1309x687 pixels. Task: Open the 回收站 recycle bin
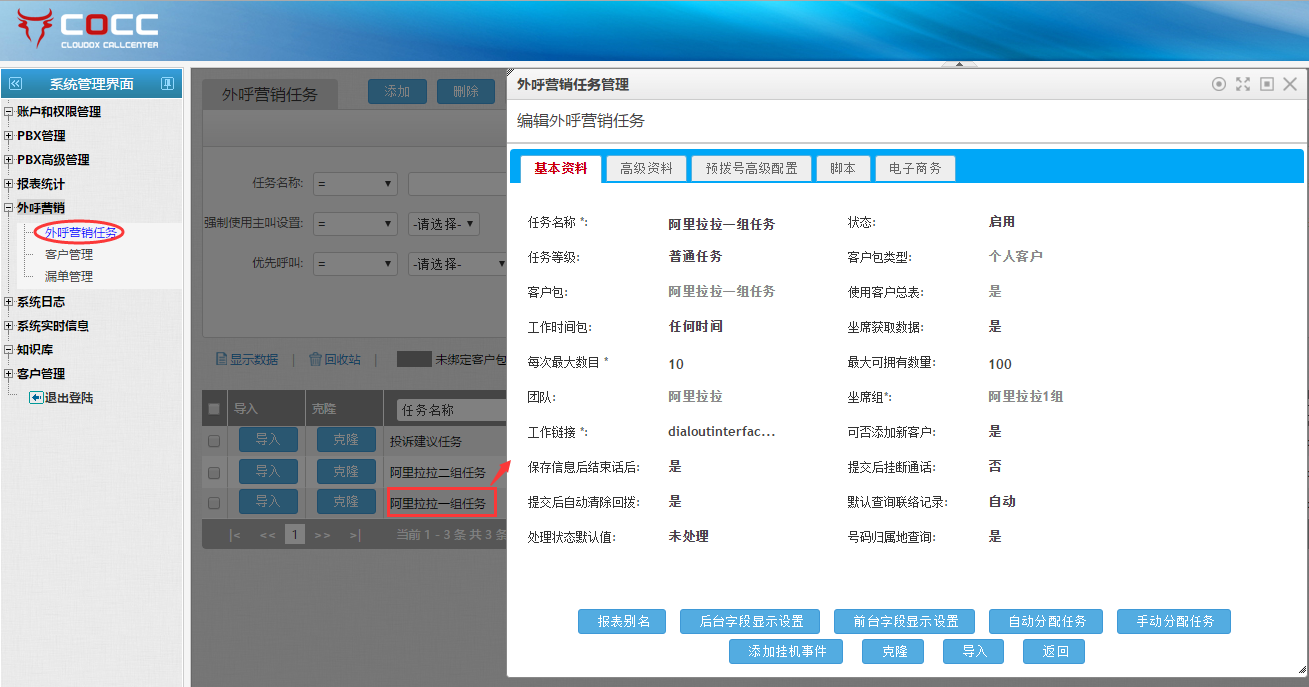(x=334, y=359)
